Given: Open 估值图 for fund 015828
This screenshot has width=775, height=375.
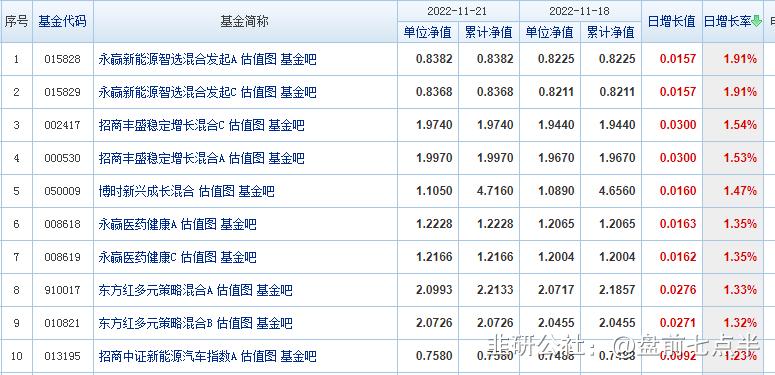Looking at the screenshot, I should [x=258, y=59].
